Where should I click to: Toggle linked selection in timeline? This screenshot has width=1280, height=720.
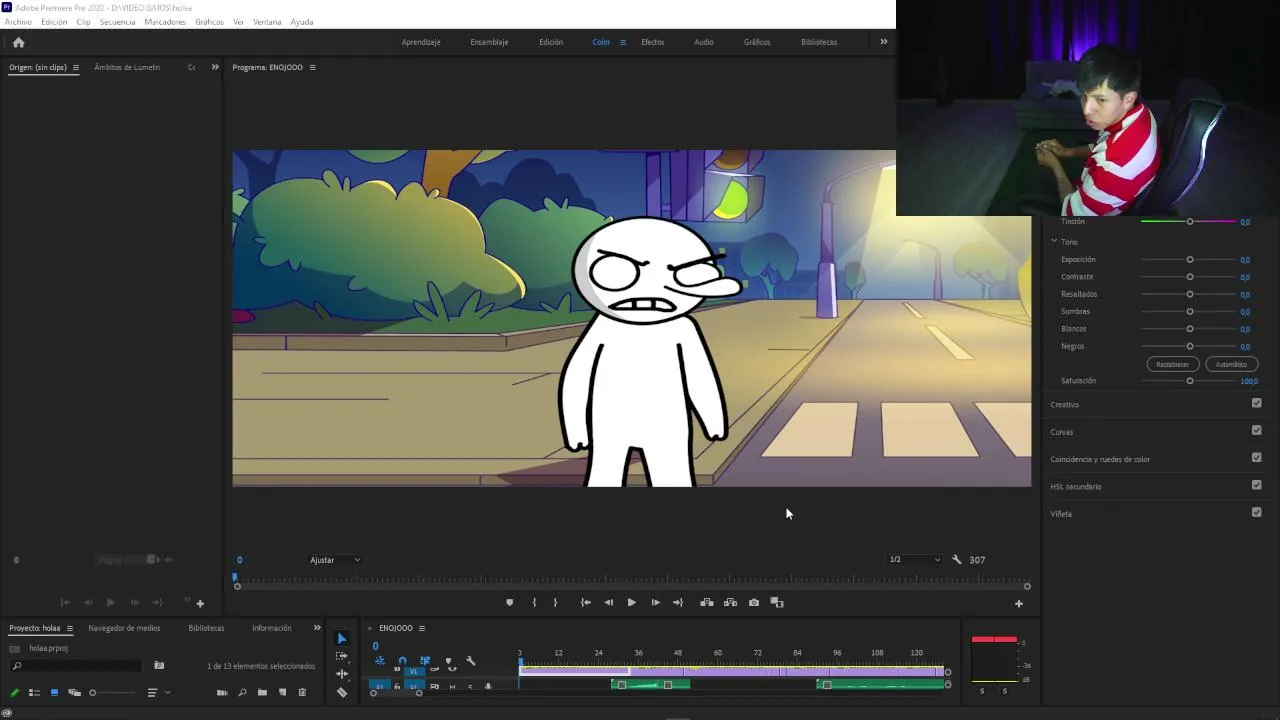(x=425, y=661)
